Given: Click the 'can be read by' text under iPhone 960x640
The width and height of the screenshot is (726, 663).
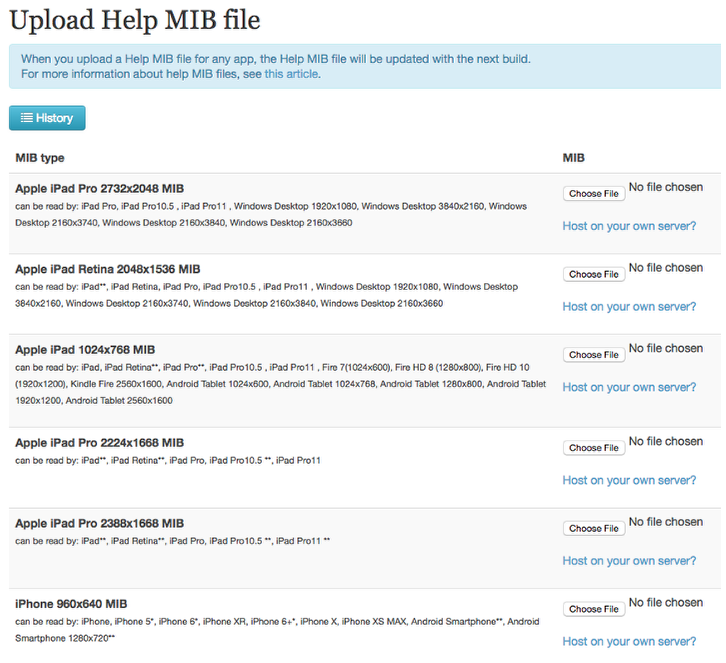Looking at the screenshot, I should (277, 630).
